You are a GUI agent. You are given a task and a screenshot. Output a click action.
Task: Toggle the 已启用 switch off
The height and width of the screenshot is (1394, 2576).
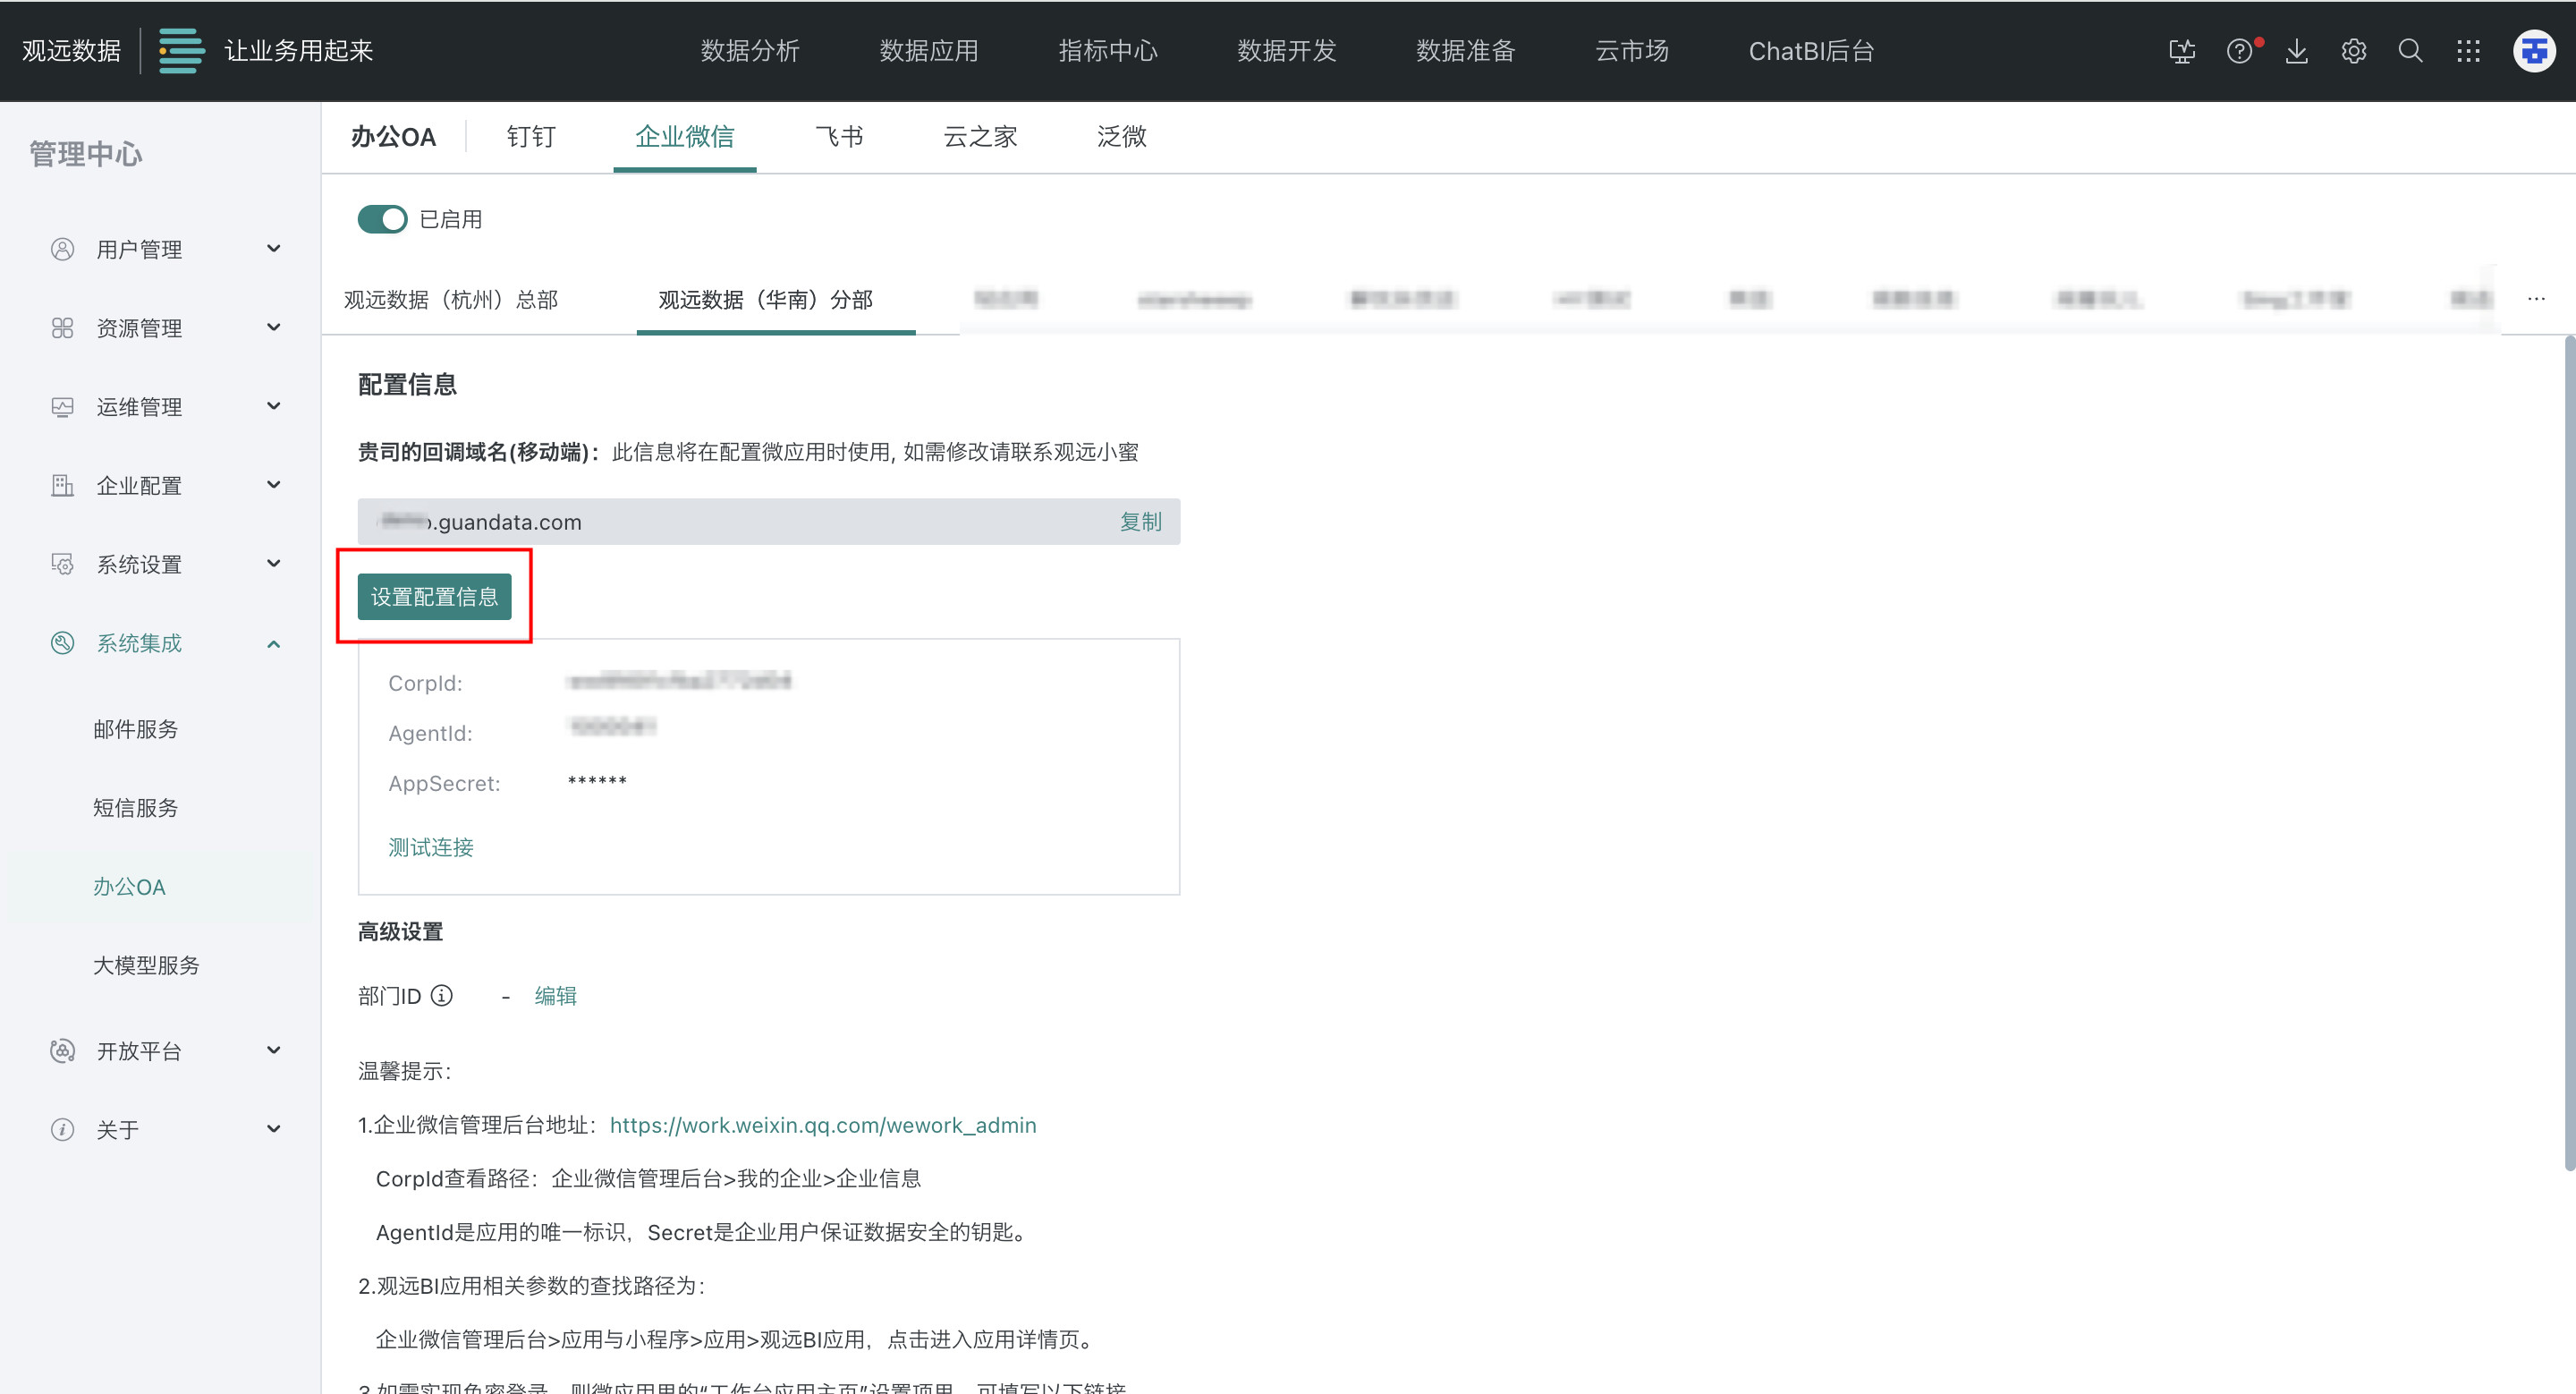coord(382,219)
